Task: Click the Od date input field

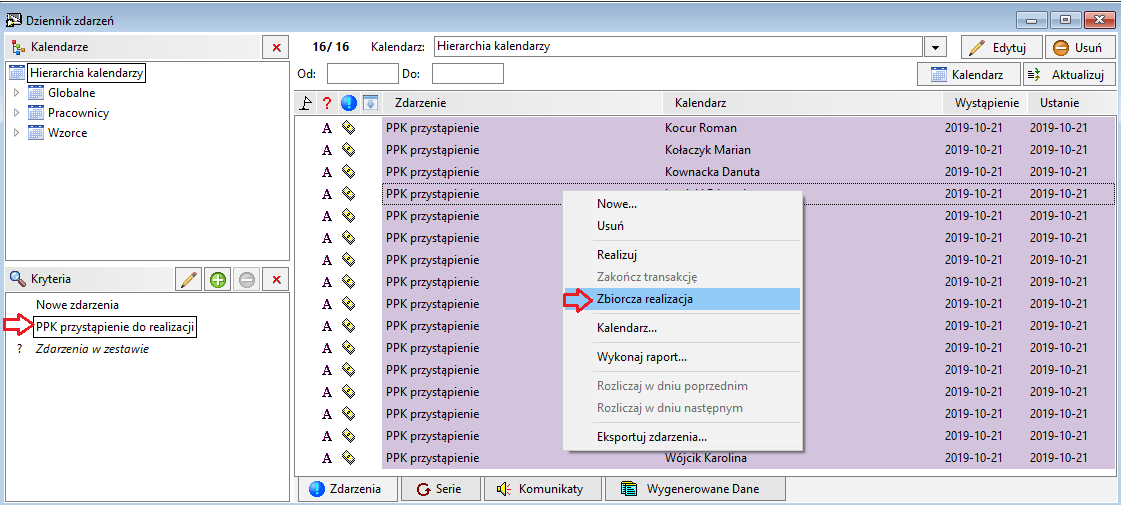Action: (x=362, y=74)
